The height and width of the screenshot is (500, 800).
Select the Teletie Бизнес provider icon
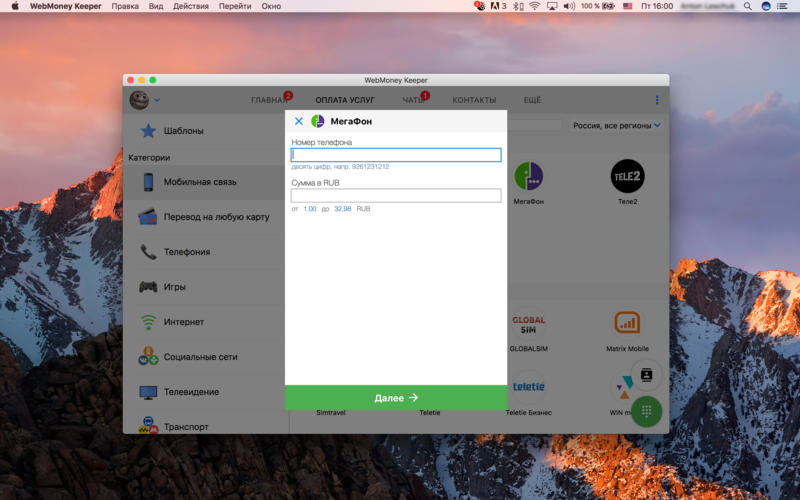(528, 386)
